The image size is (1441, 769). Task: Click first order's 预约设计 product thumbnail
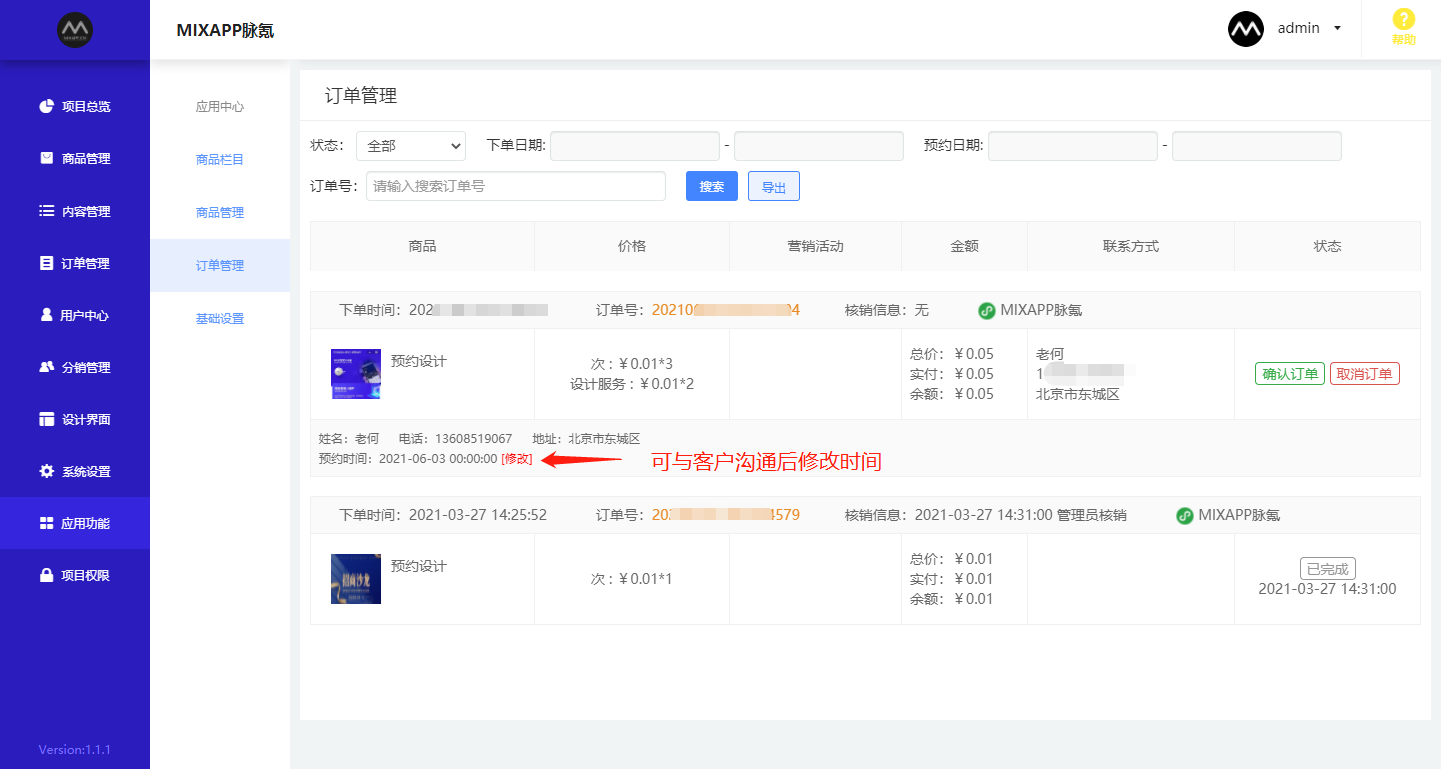pos(356,374)
